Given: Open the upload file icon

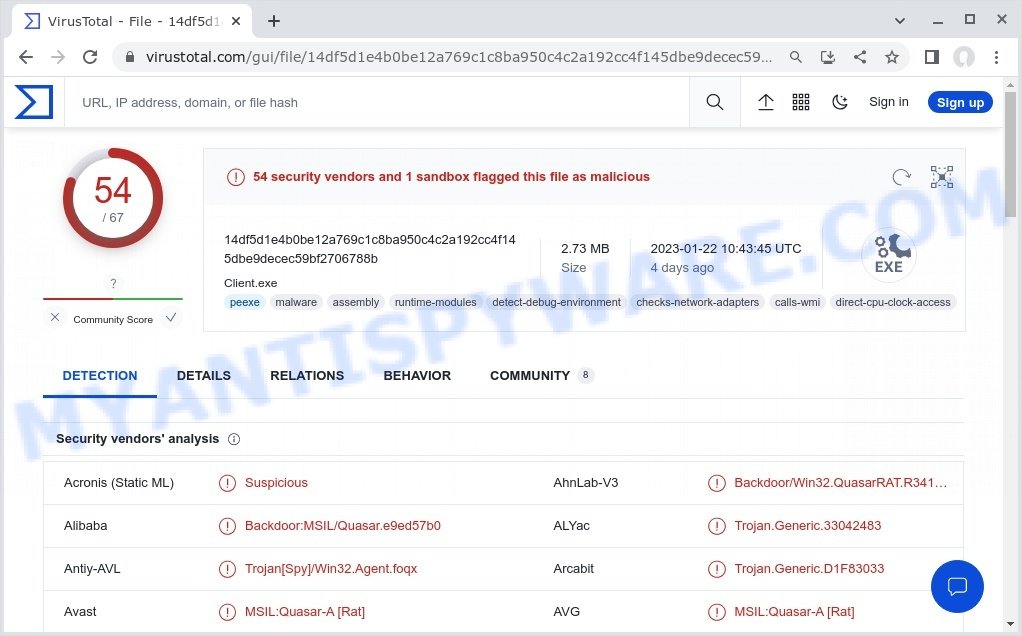Looking at the screenshot, I should (x=765, y=102).
